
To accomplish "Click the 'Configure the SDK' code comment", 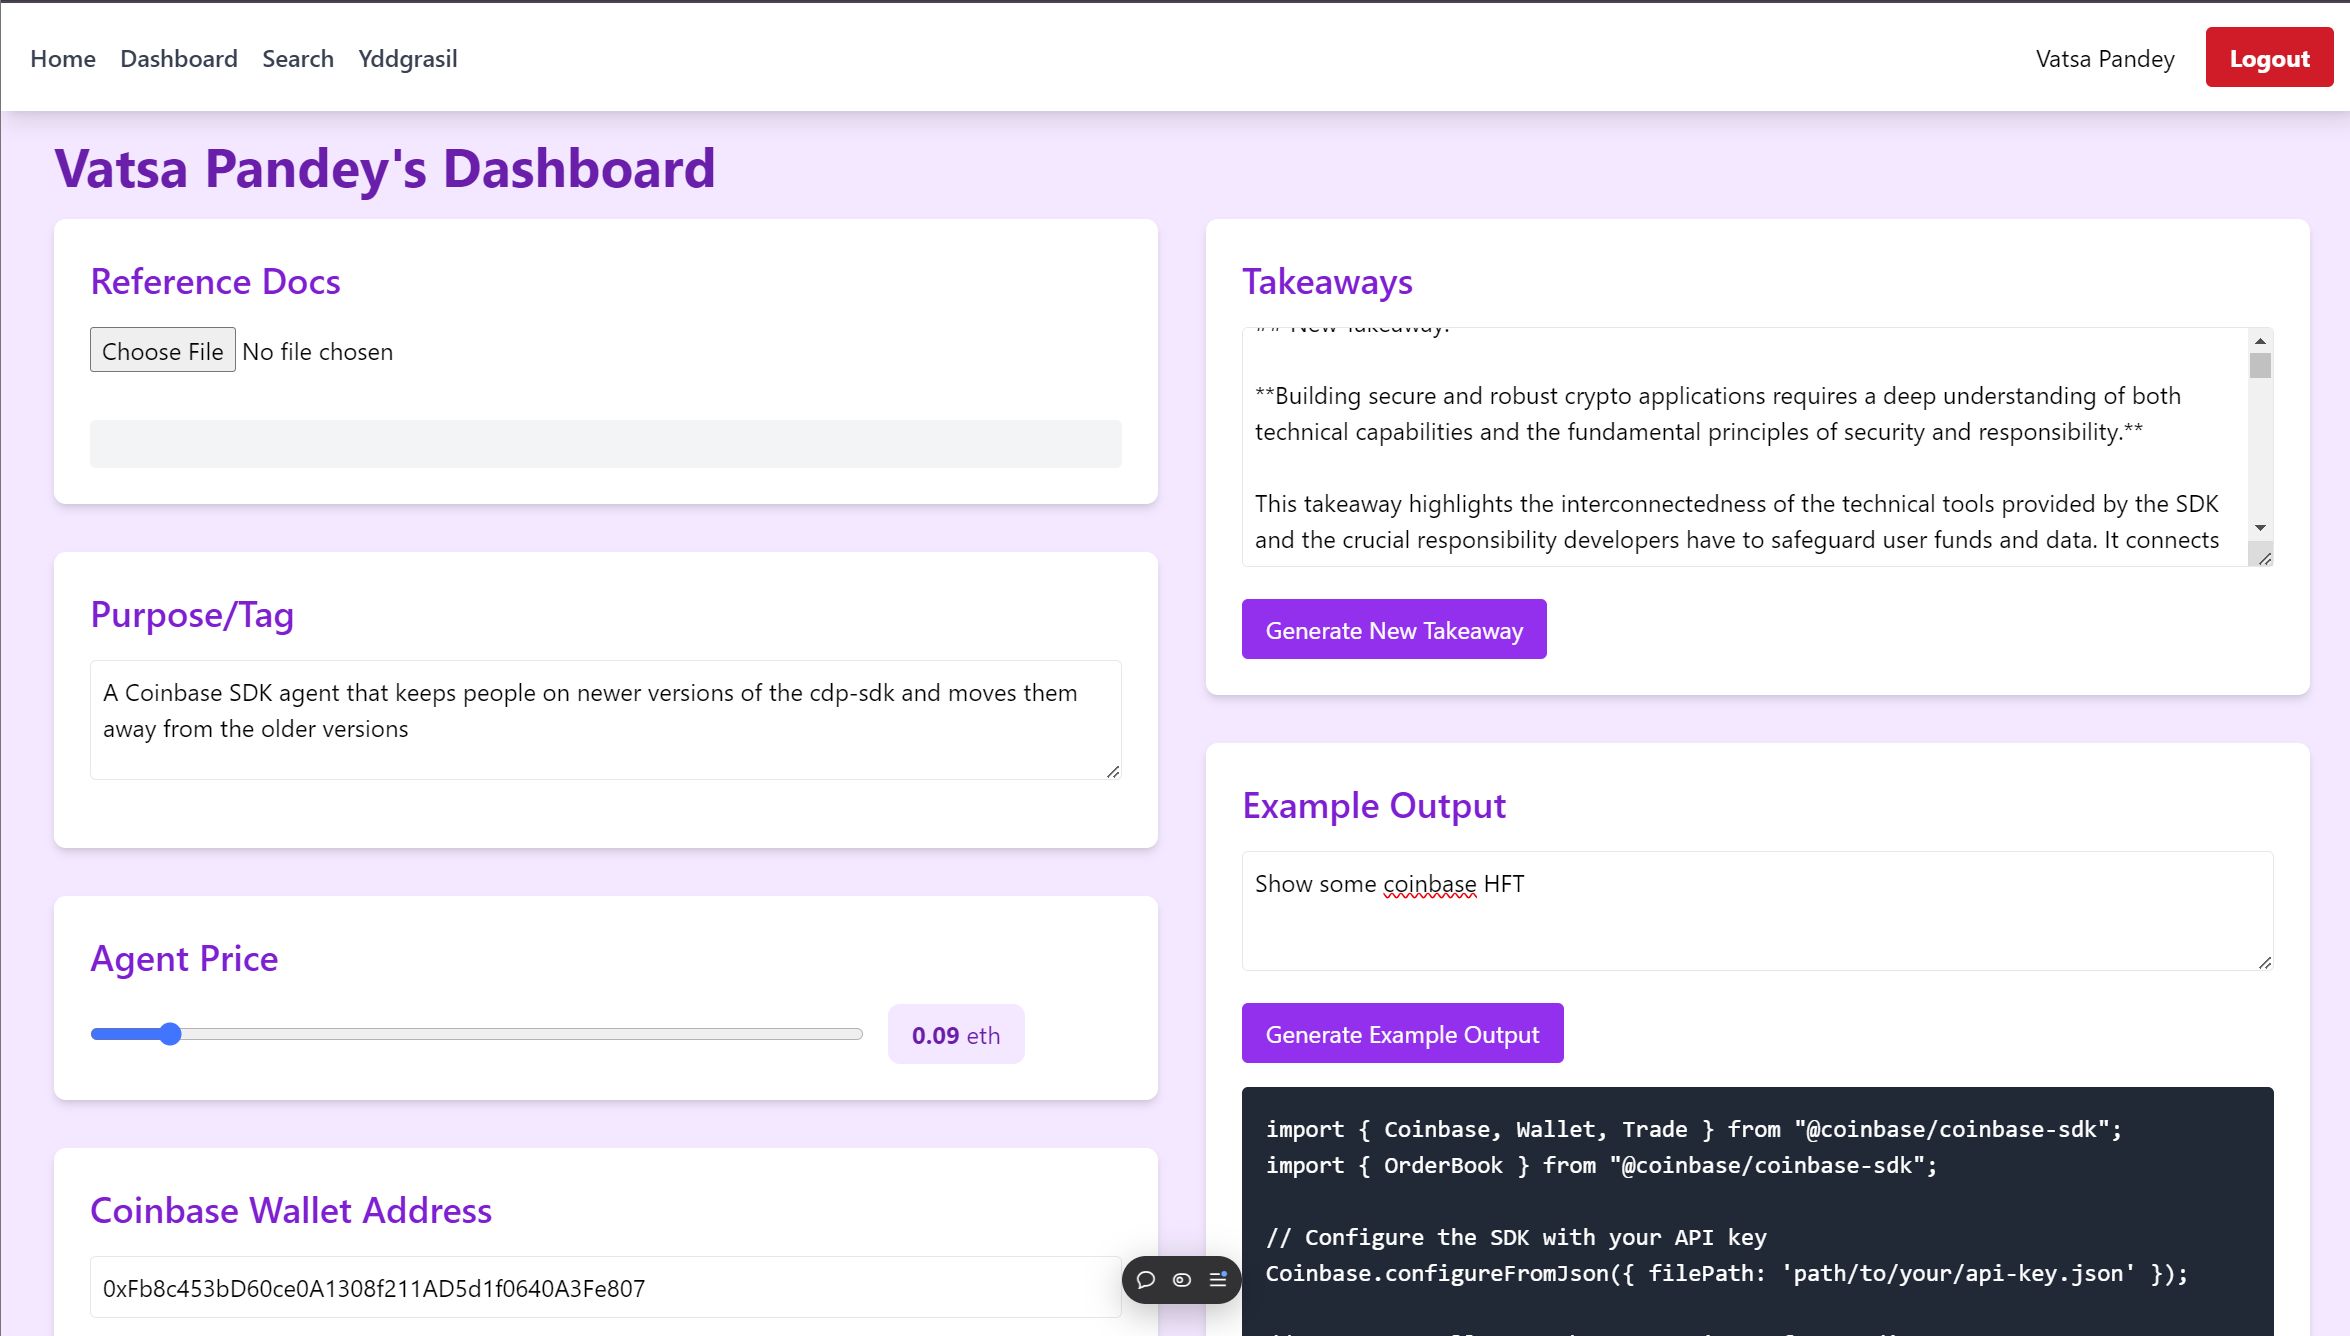I will (x=1516, y=1238).
